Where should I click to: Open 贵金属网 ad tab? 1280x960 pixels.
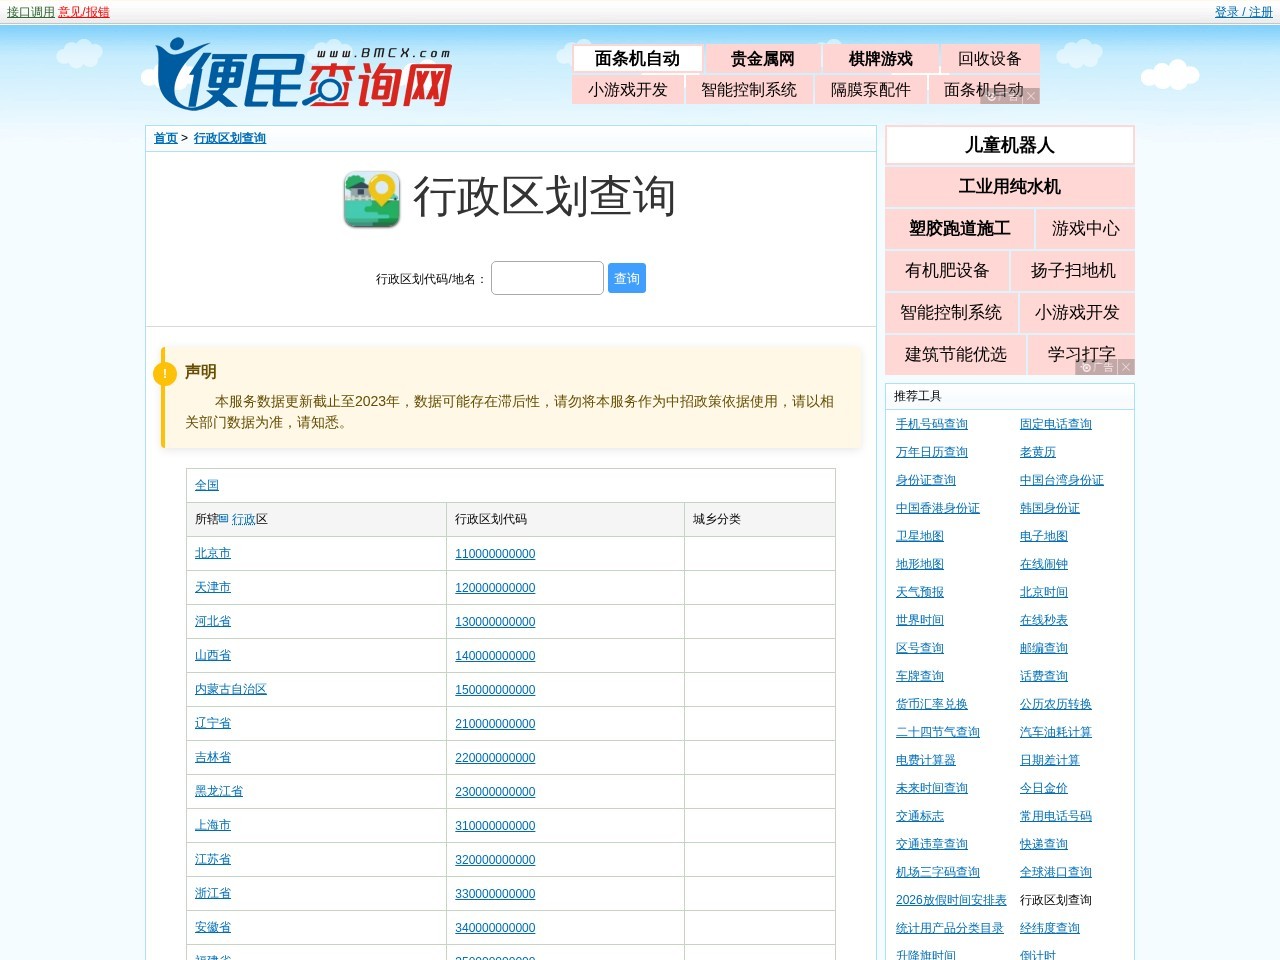763,59
